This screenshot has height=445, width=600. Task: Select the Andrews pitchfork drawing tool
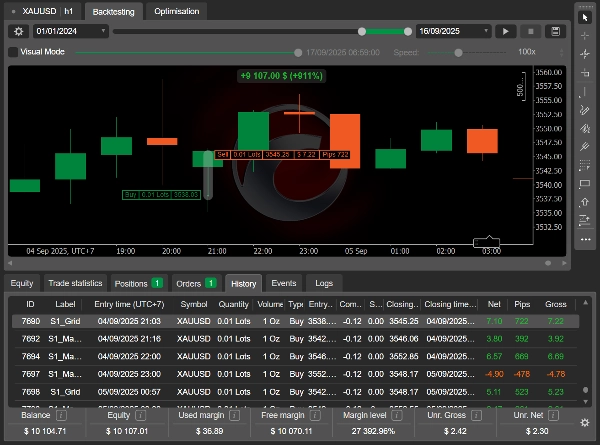[x=585, y=147]
